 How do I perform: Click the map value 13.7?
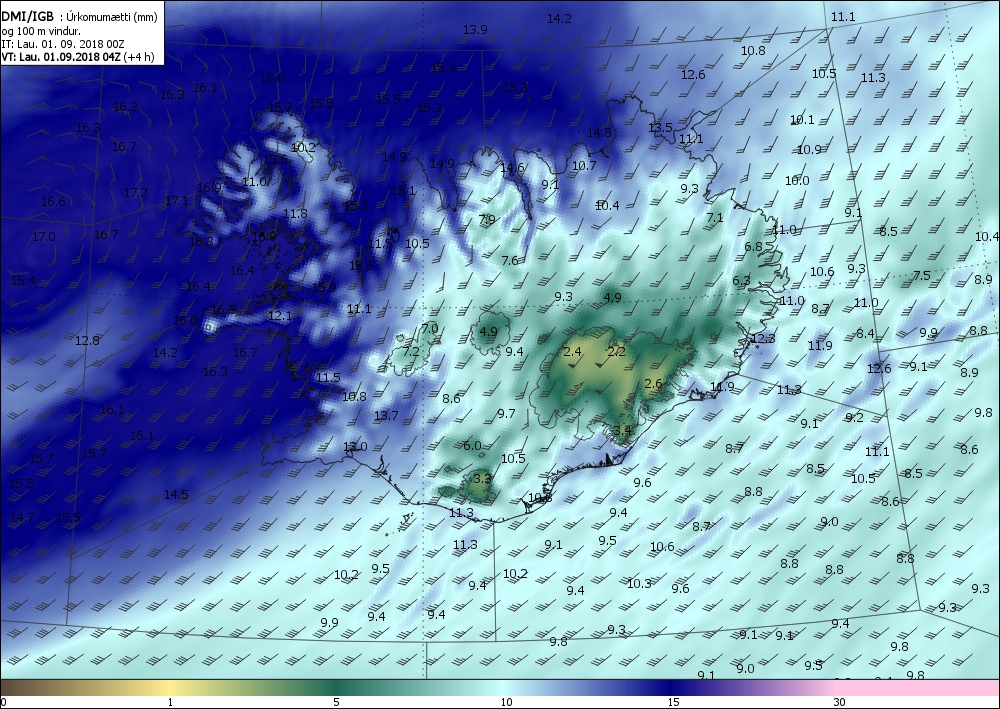click(x=386, y=416)
